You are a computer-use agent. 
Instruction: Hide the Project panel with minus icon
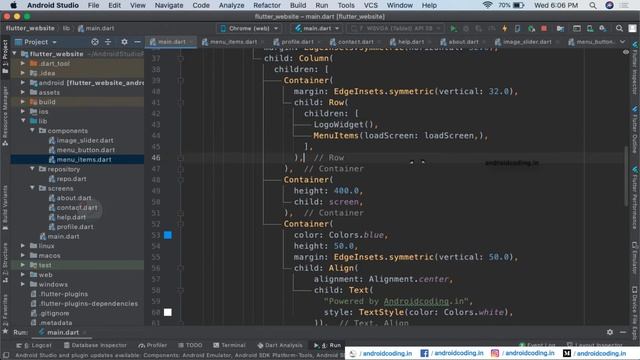[x=137, y=42]
